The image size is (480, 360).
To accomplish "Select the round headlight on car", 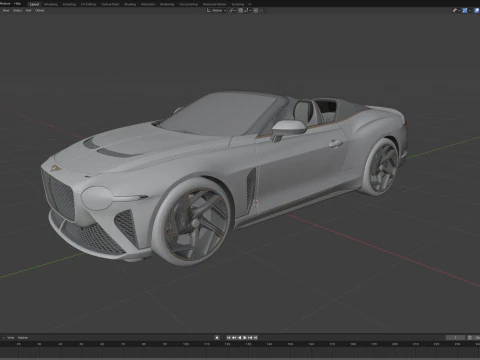I will (96, 198).
